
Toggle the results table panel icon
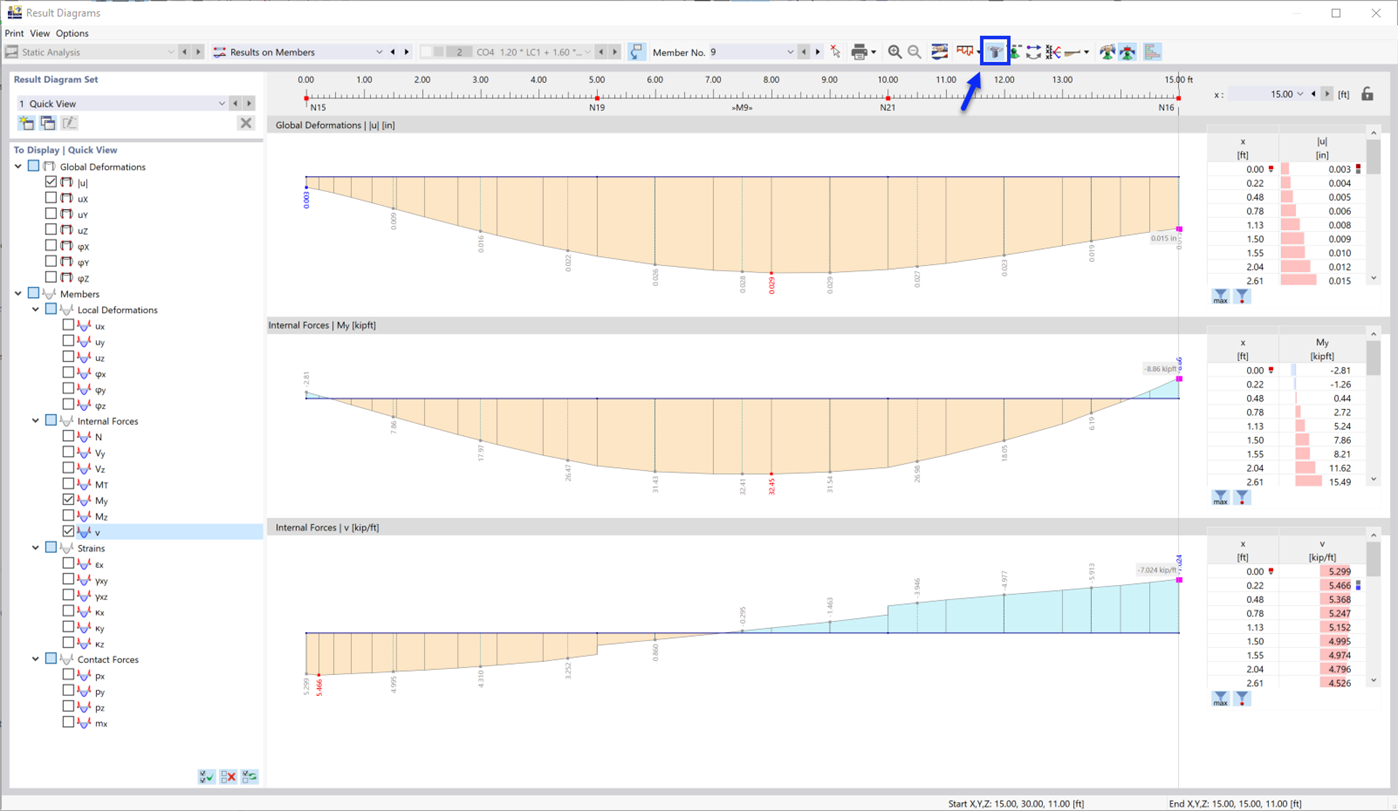coord(1152,52)
